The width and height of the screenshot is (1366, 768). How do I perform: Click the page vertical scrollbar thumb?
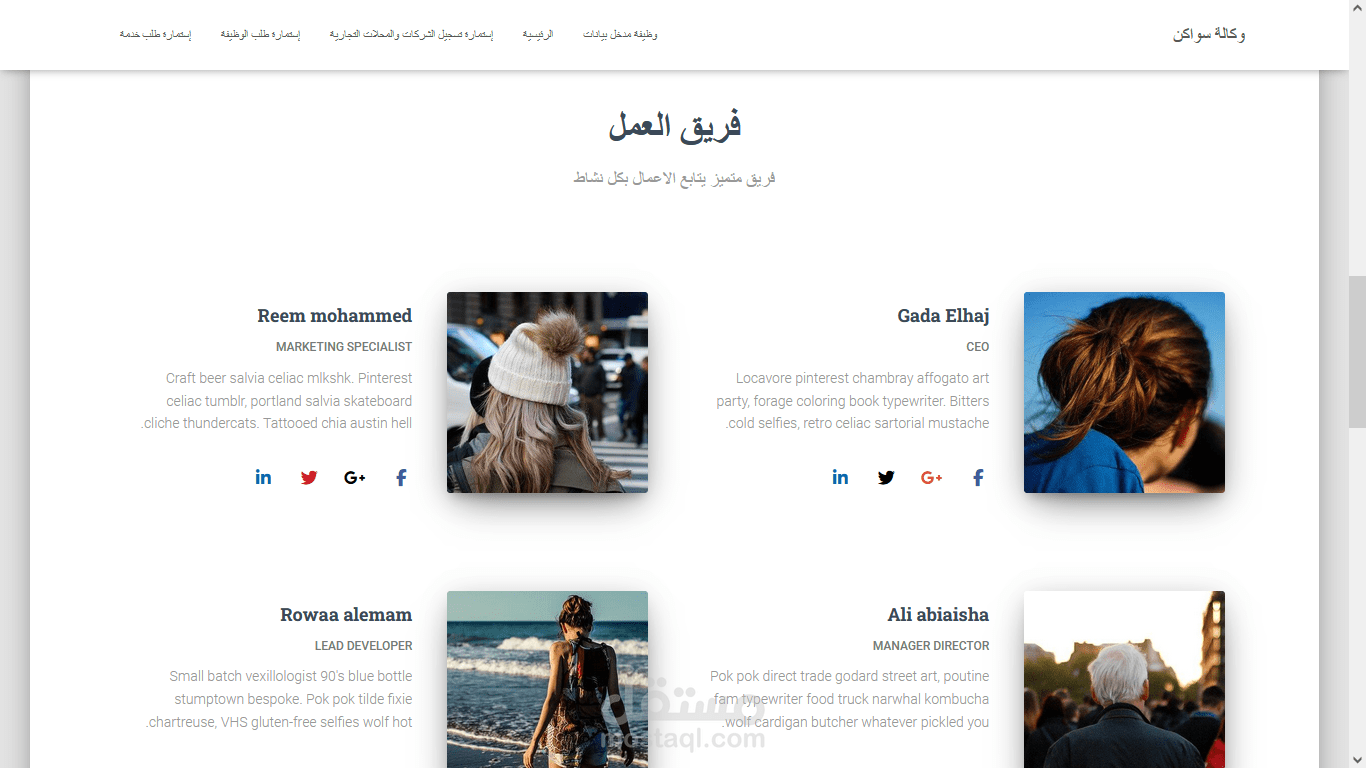tap(1357, 352)
